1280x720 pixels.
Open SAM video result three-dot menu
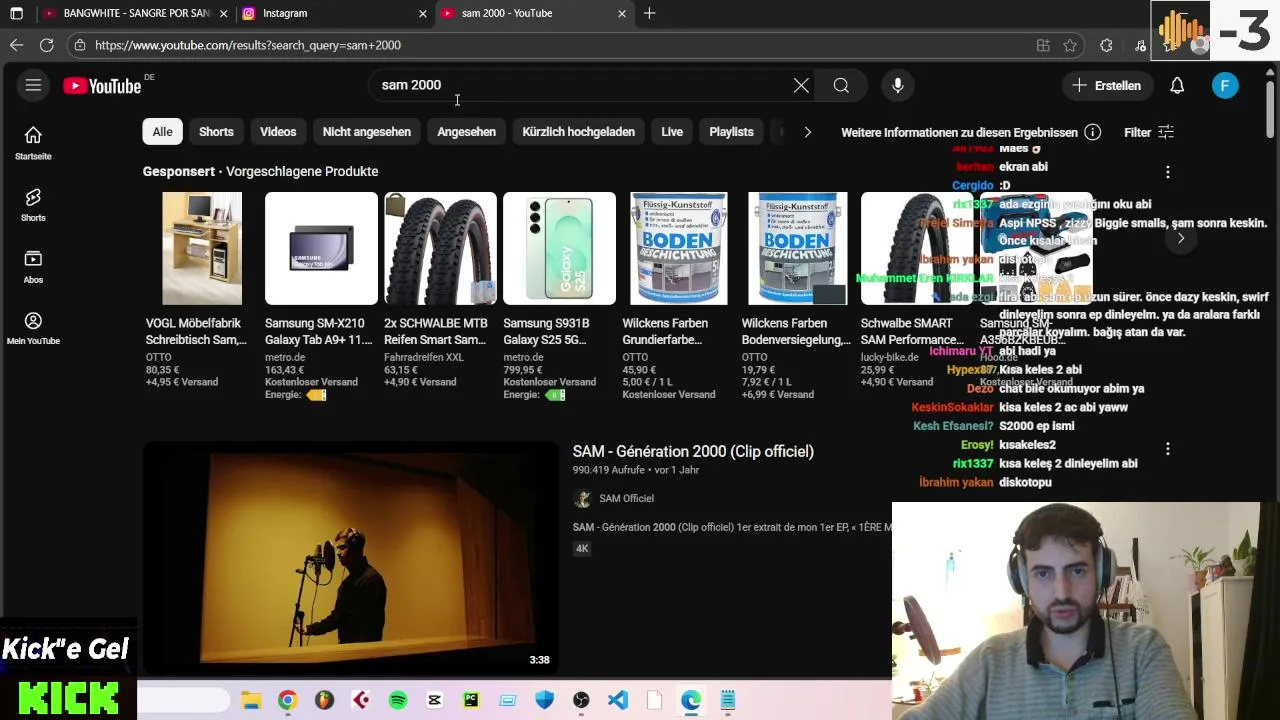tap(1167, 450)
